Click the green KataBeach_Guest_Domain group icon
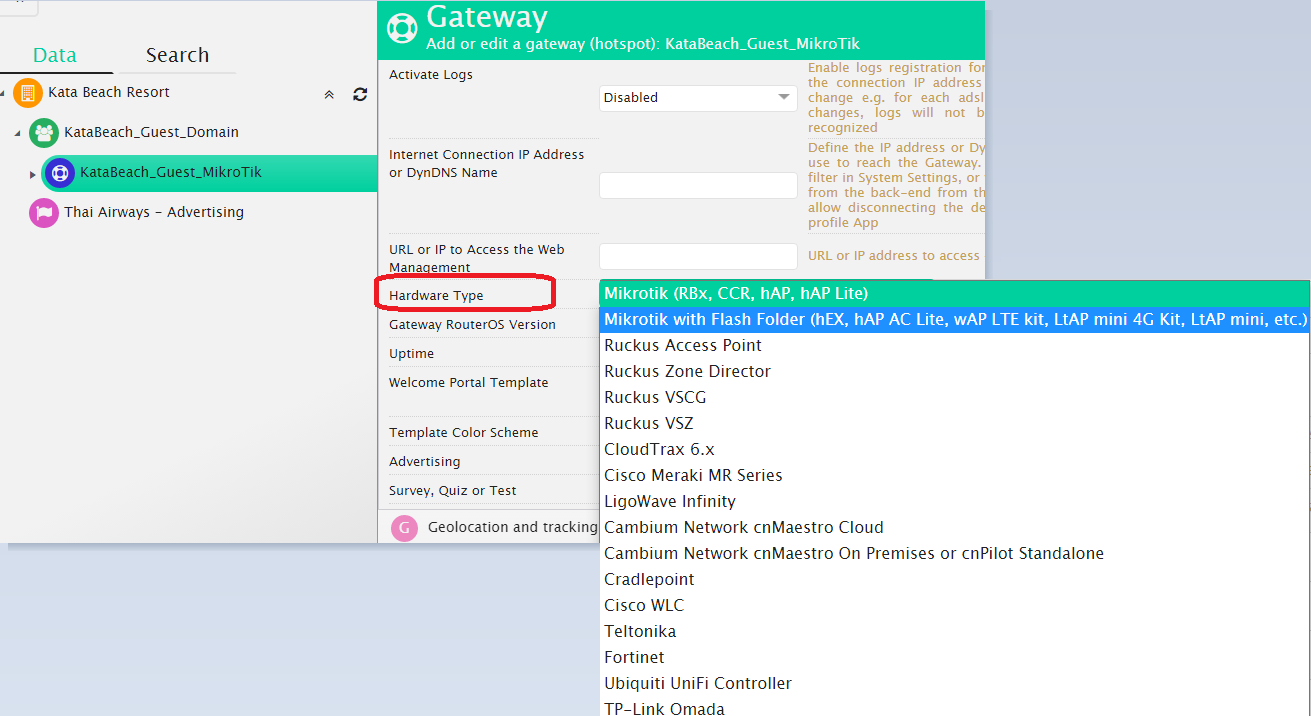The height and width of the screenshot is (716, 1311). tap(44, 132)
